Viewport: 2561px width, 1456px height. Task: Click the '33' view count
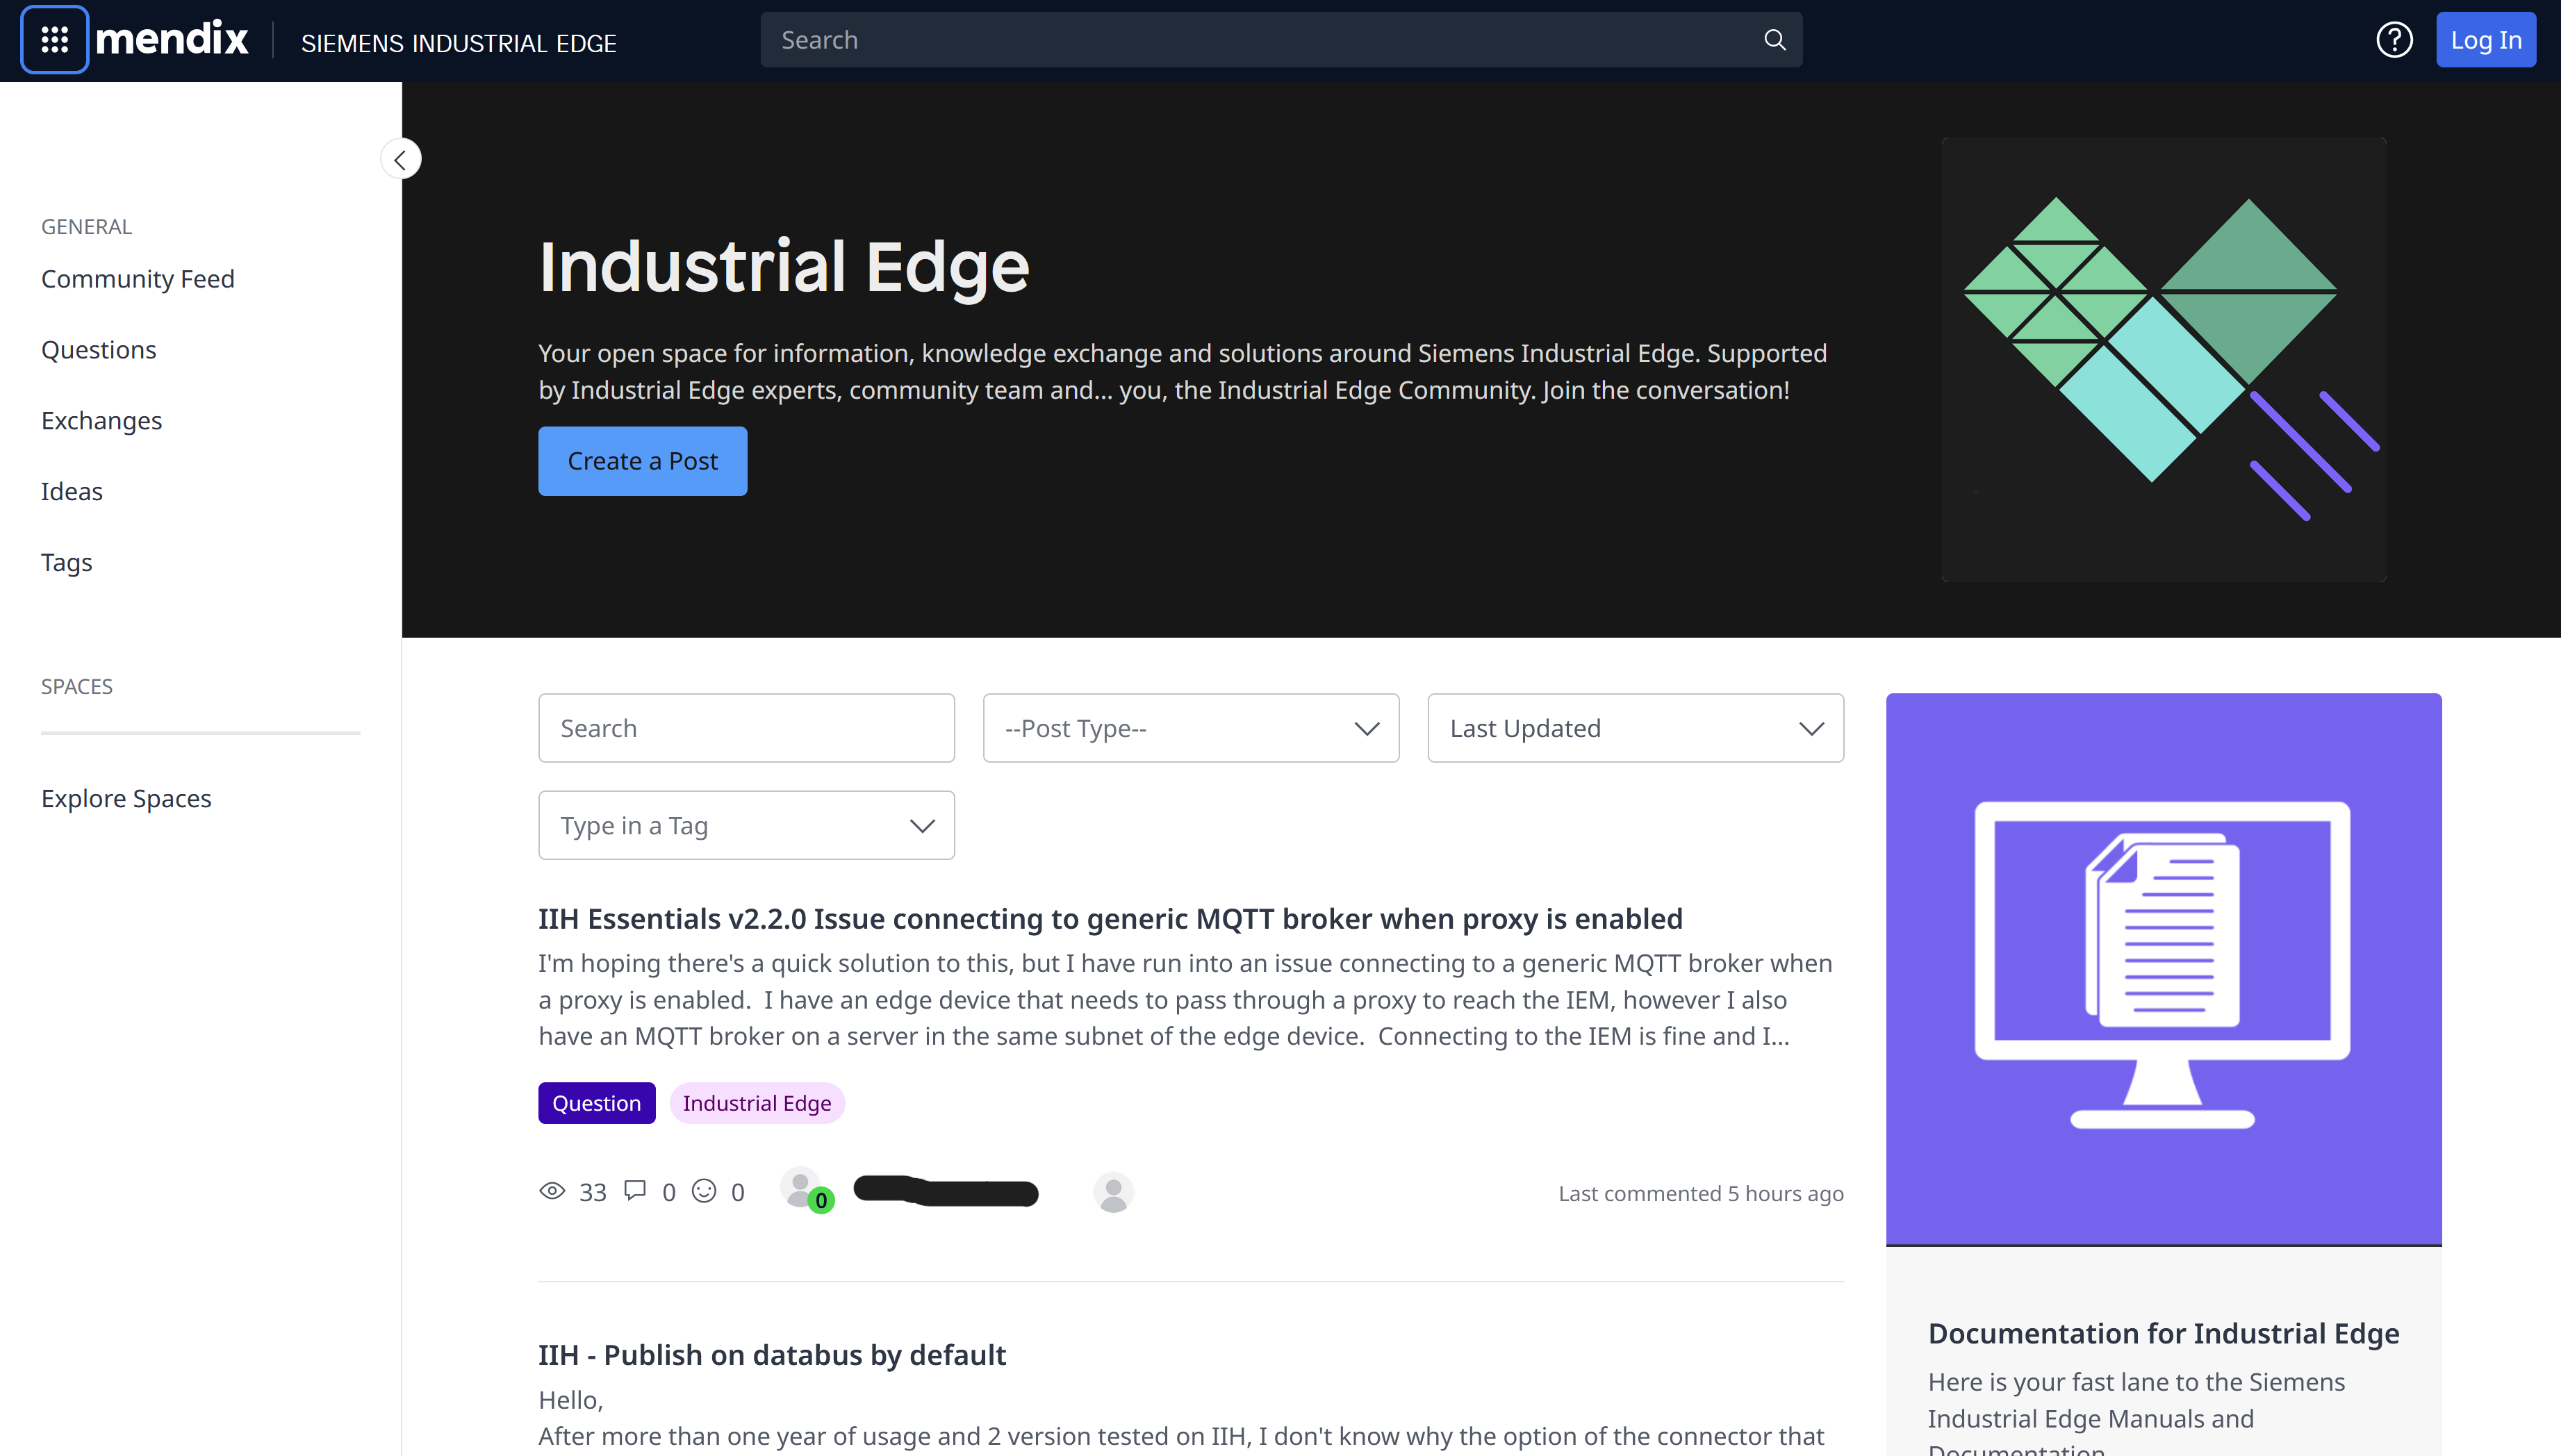(x=592, y=1192)
